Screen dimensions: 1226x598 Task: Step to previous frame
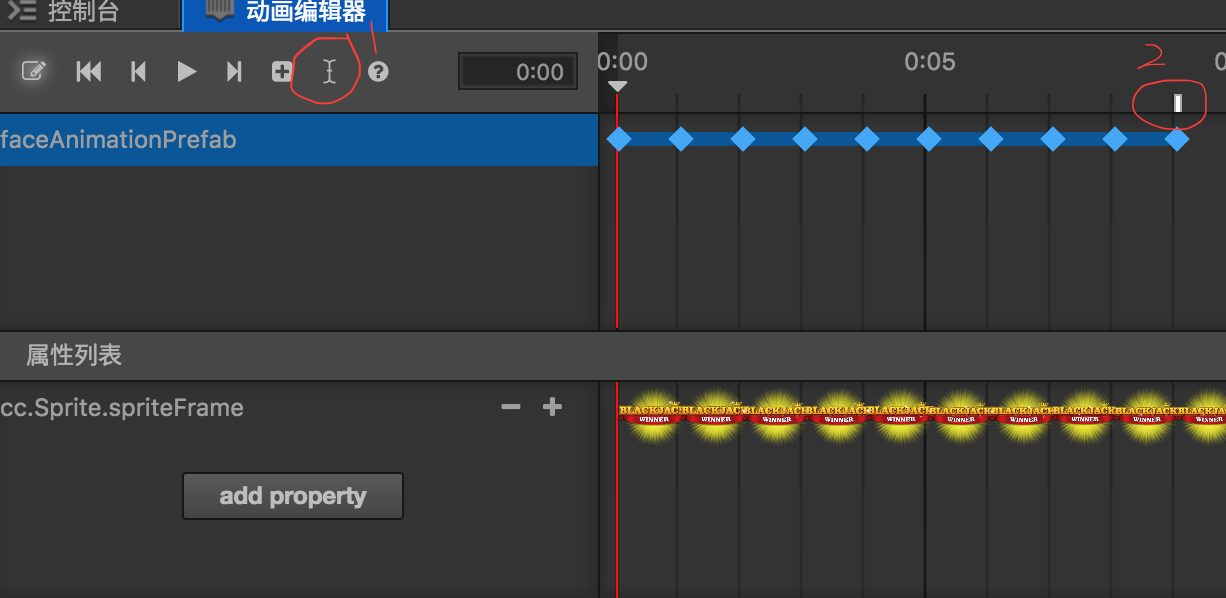click(x=139, y=71)
